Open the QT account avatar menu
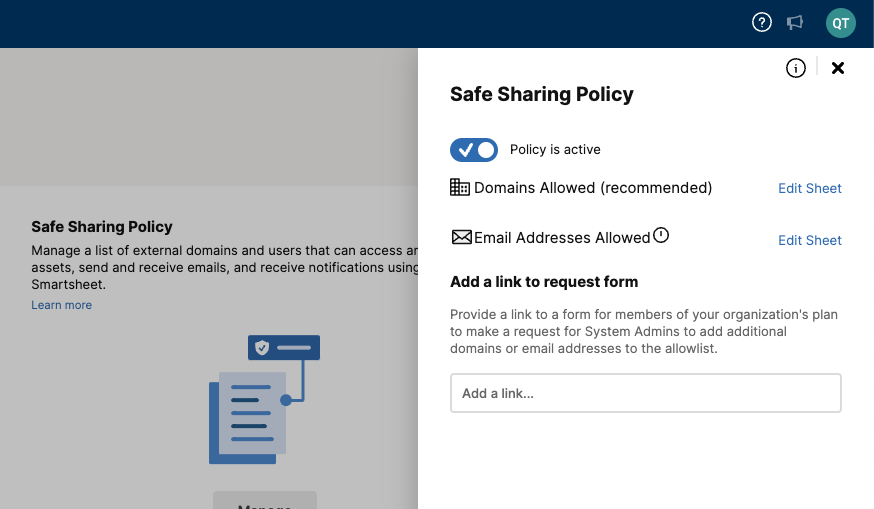Screen dimensions: 874x509 [x=840, y=23]
